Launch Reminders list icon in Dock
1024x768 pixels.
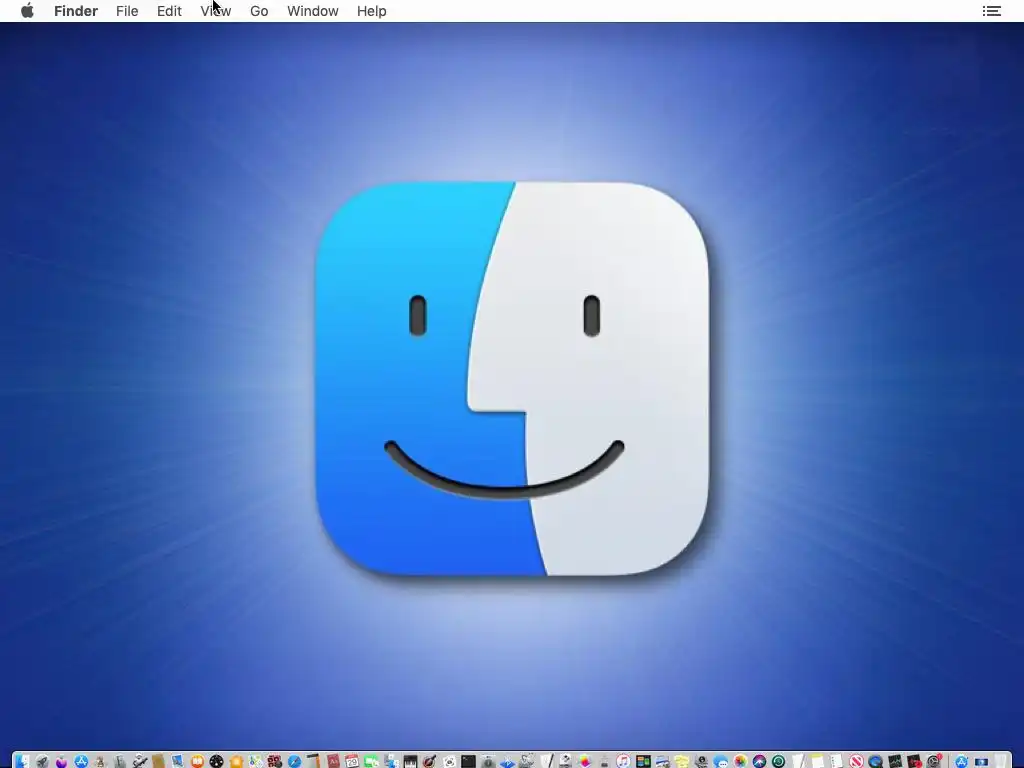(x=836, y=761)
